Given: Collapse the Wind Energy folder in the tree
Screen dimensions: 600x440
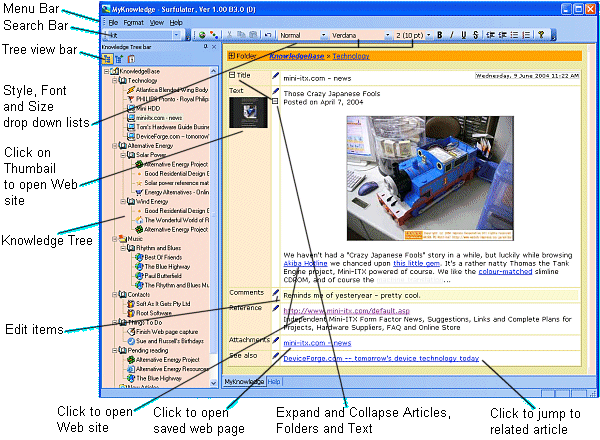Looking at the screenshot, I should pyautogui.click(x=123, y=202).
